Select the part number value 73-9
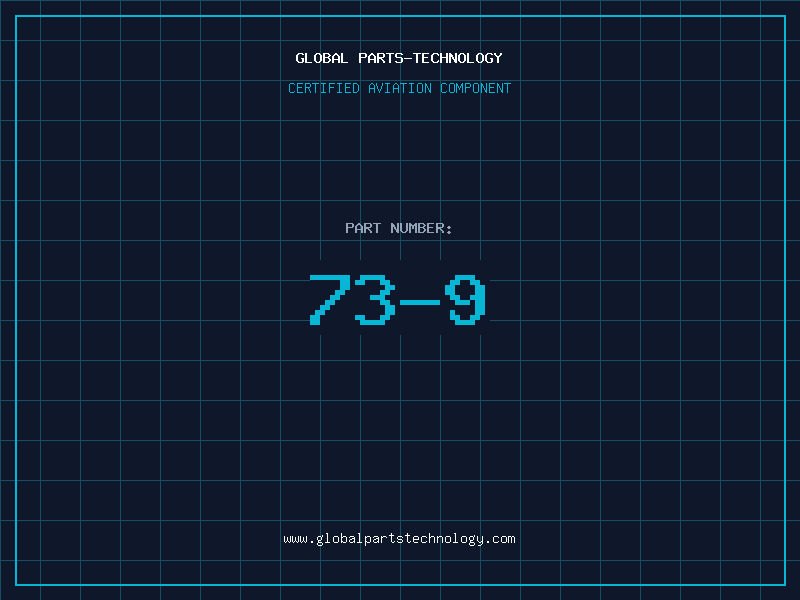The image size is (800, 600). [x=398, y=299]
